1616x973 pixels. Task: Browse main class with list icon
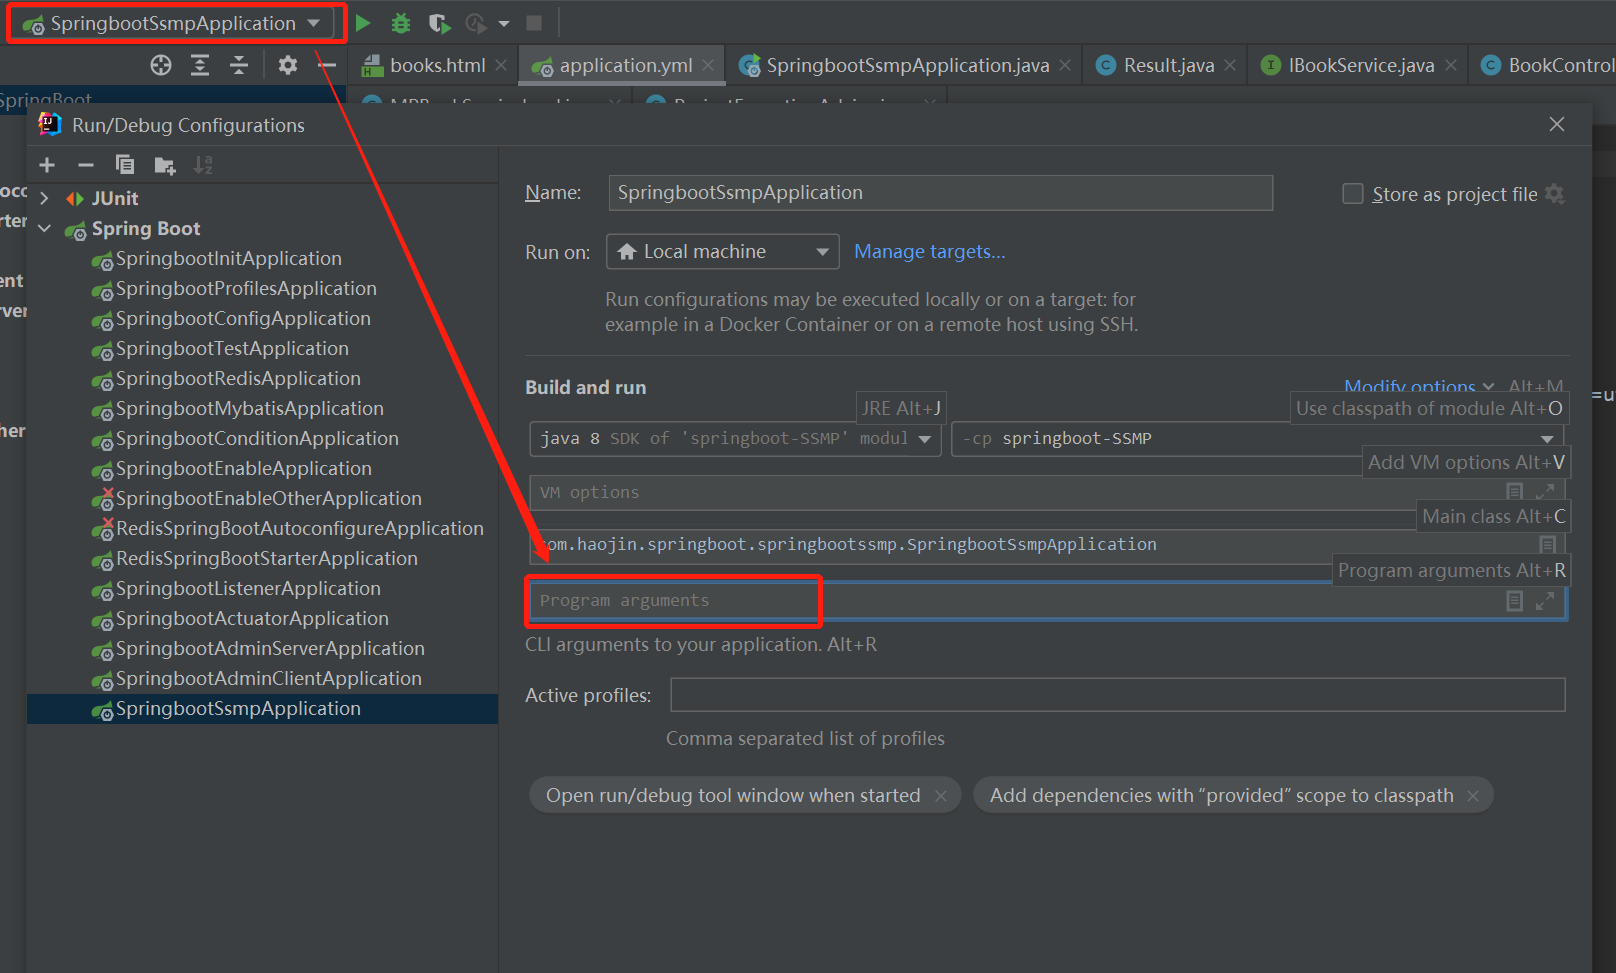1548,544
